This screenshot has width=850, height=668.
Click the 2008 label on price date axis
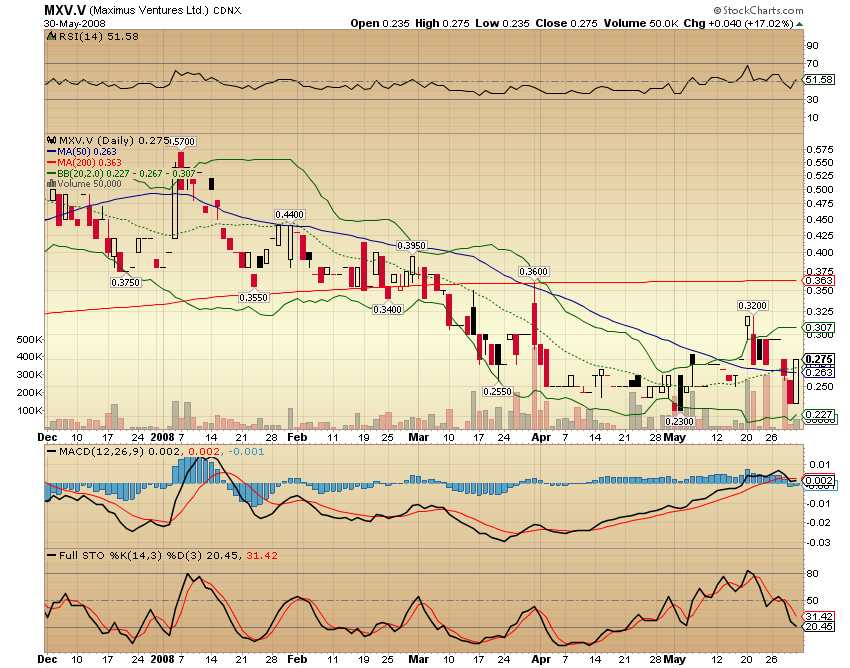pyautogui.click(x=163, y=438)
